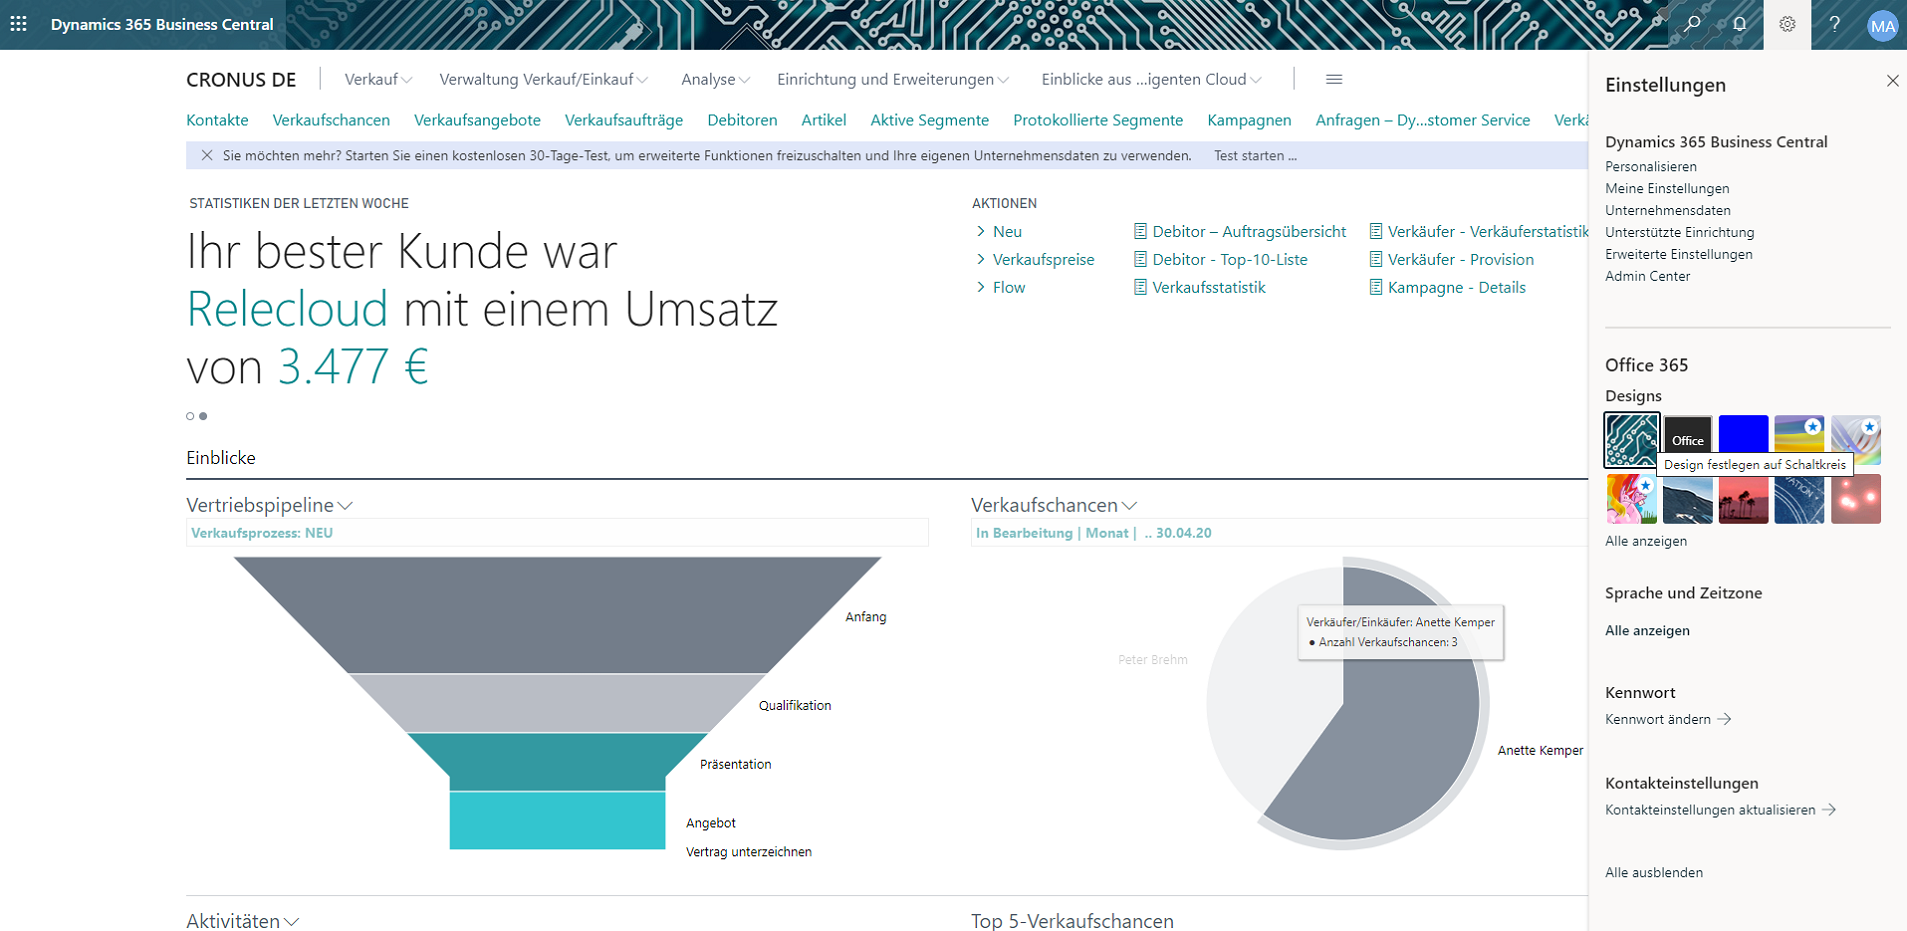Image resolution: width=1907 pixels, height=931 pixels.
Task: Open Admin Center link
Action: [x=1648, y=276]
